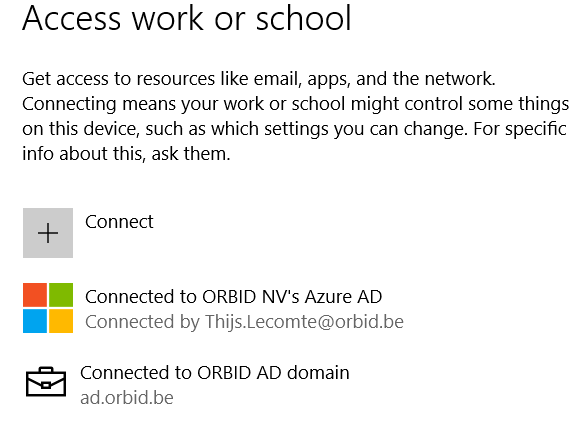Click the word domain in ORBID AD entry
577x429 pixels.
coord(318,373)
